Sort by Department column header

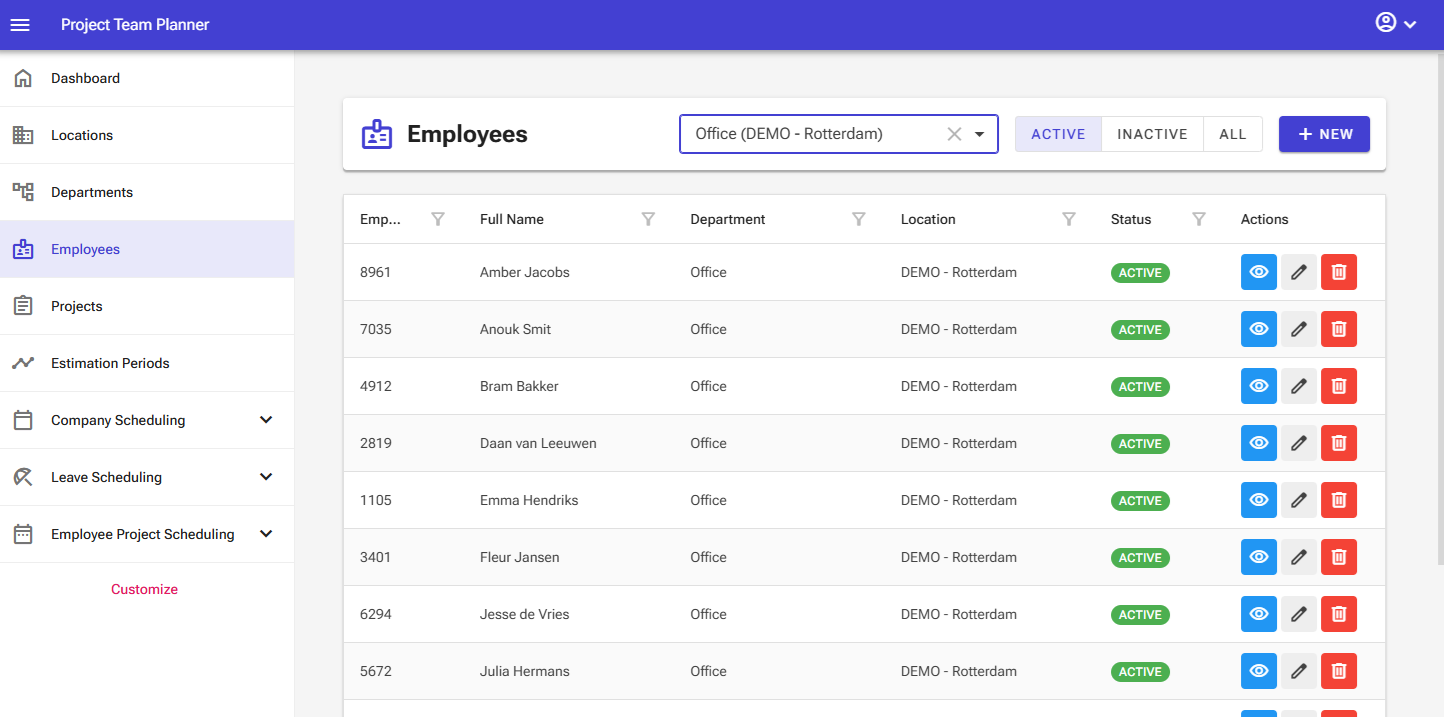(727, 219)
